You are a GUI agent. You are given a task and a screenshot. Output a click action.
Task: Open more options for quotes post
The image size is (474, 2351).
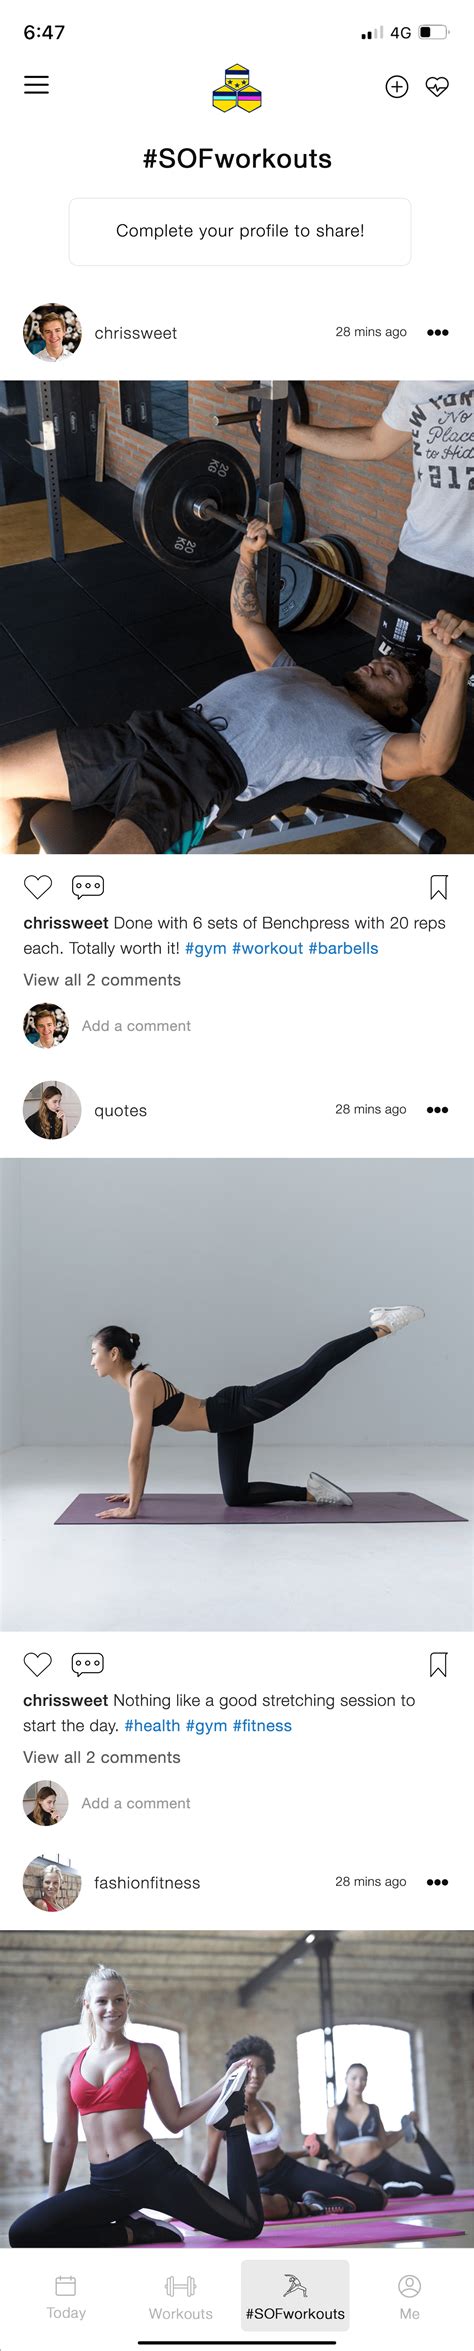pos(438,1110)
